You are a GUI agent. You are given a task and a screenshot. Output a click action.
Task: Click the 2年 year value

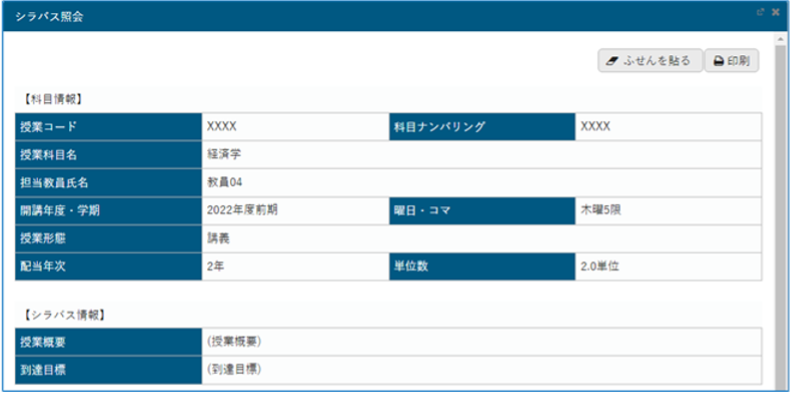215,266
